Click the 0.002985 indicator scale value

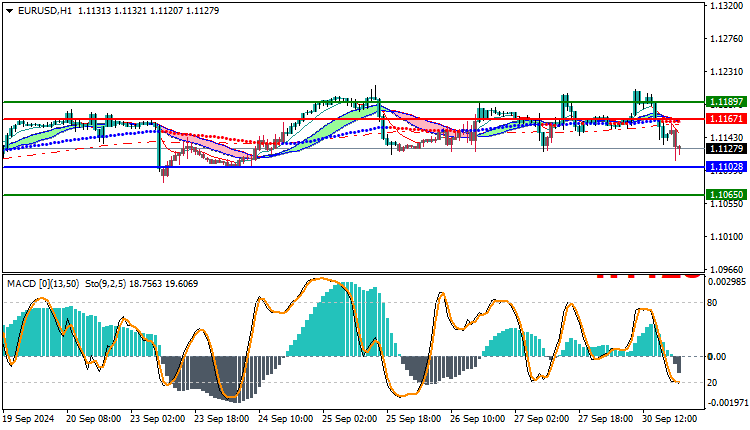tap(727, 282)
